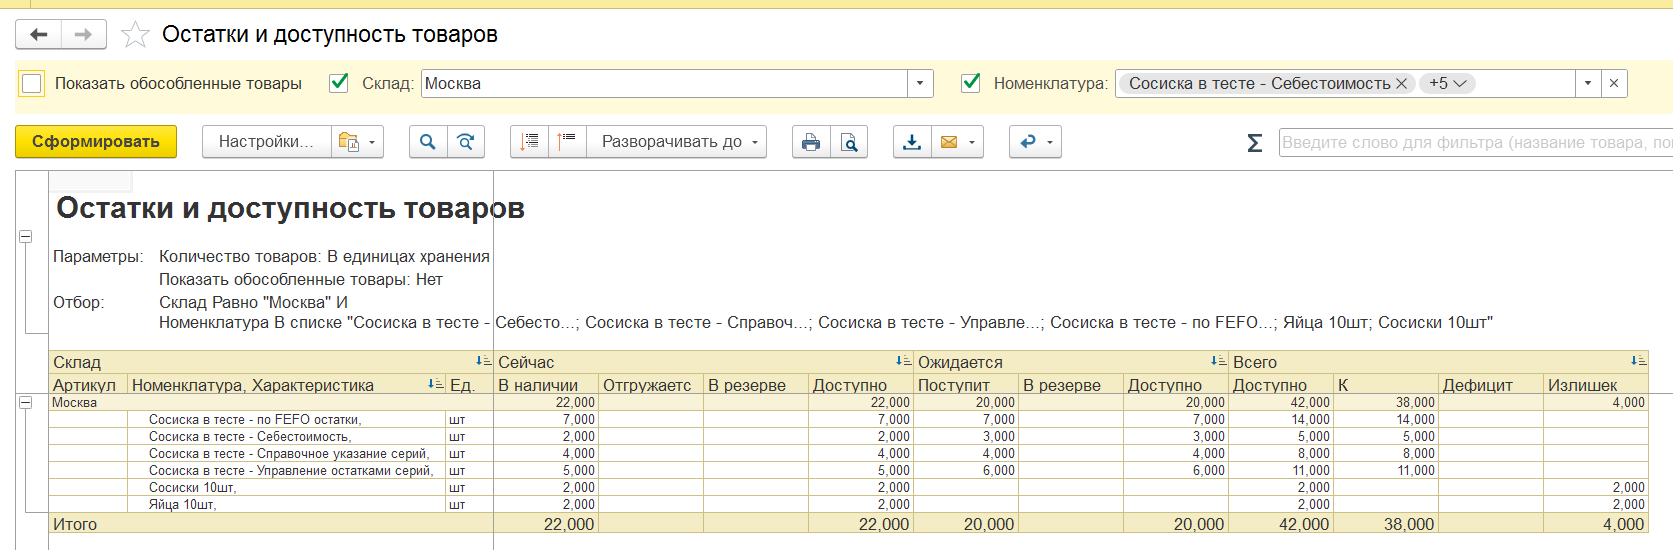The height and width of the screenshot is (550, 1673).
Task: Open print preview icon
Action: (848, 142)
